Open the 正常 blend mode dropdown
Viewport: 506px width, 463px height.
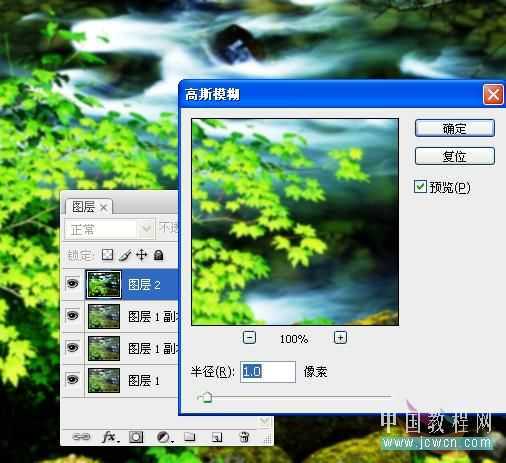point(109,229)
